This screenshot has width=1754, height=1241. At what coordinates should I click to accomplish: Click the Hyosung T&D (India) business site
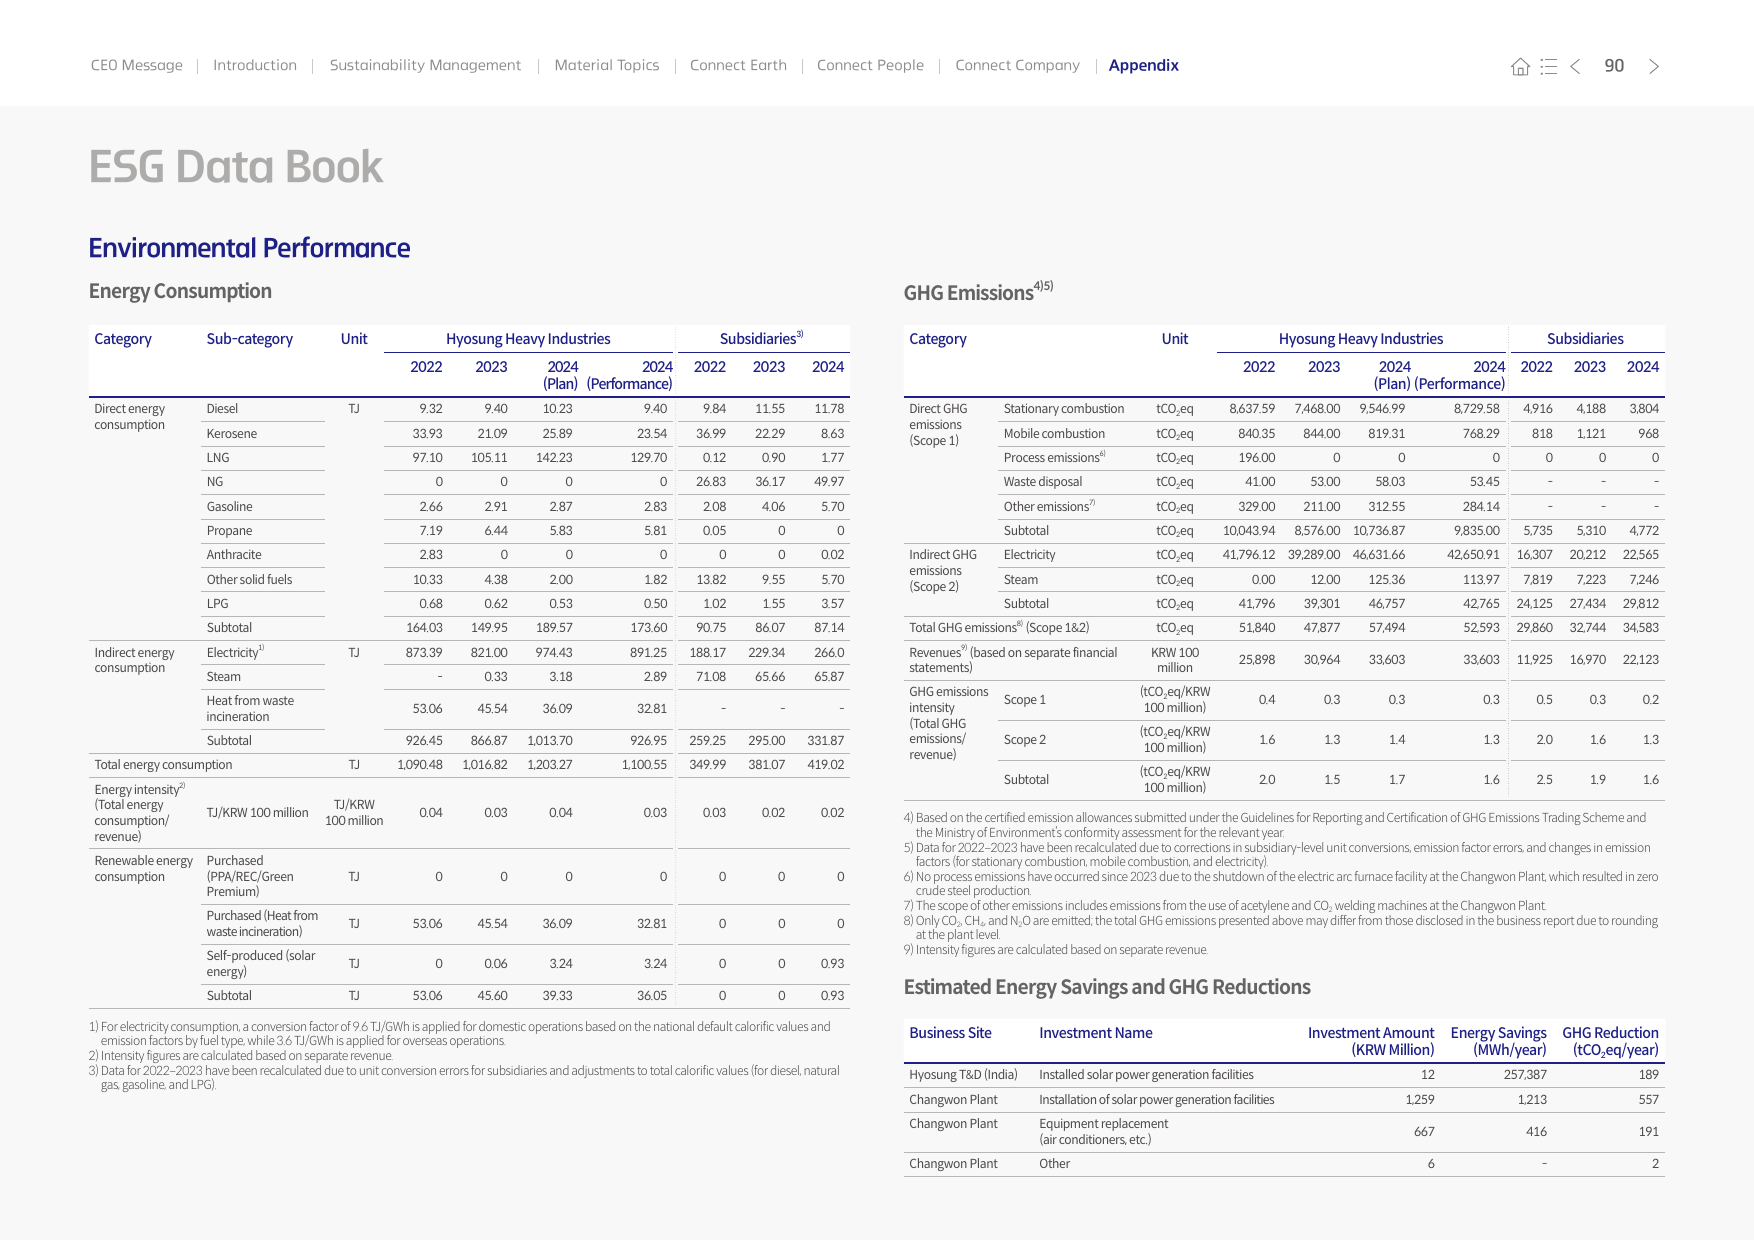point(963,1075)
